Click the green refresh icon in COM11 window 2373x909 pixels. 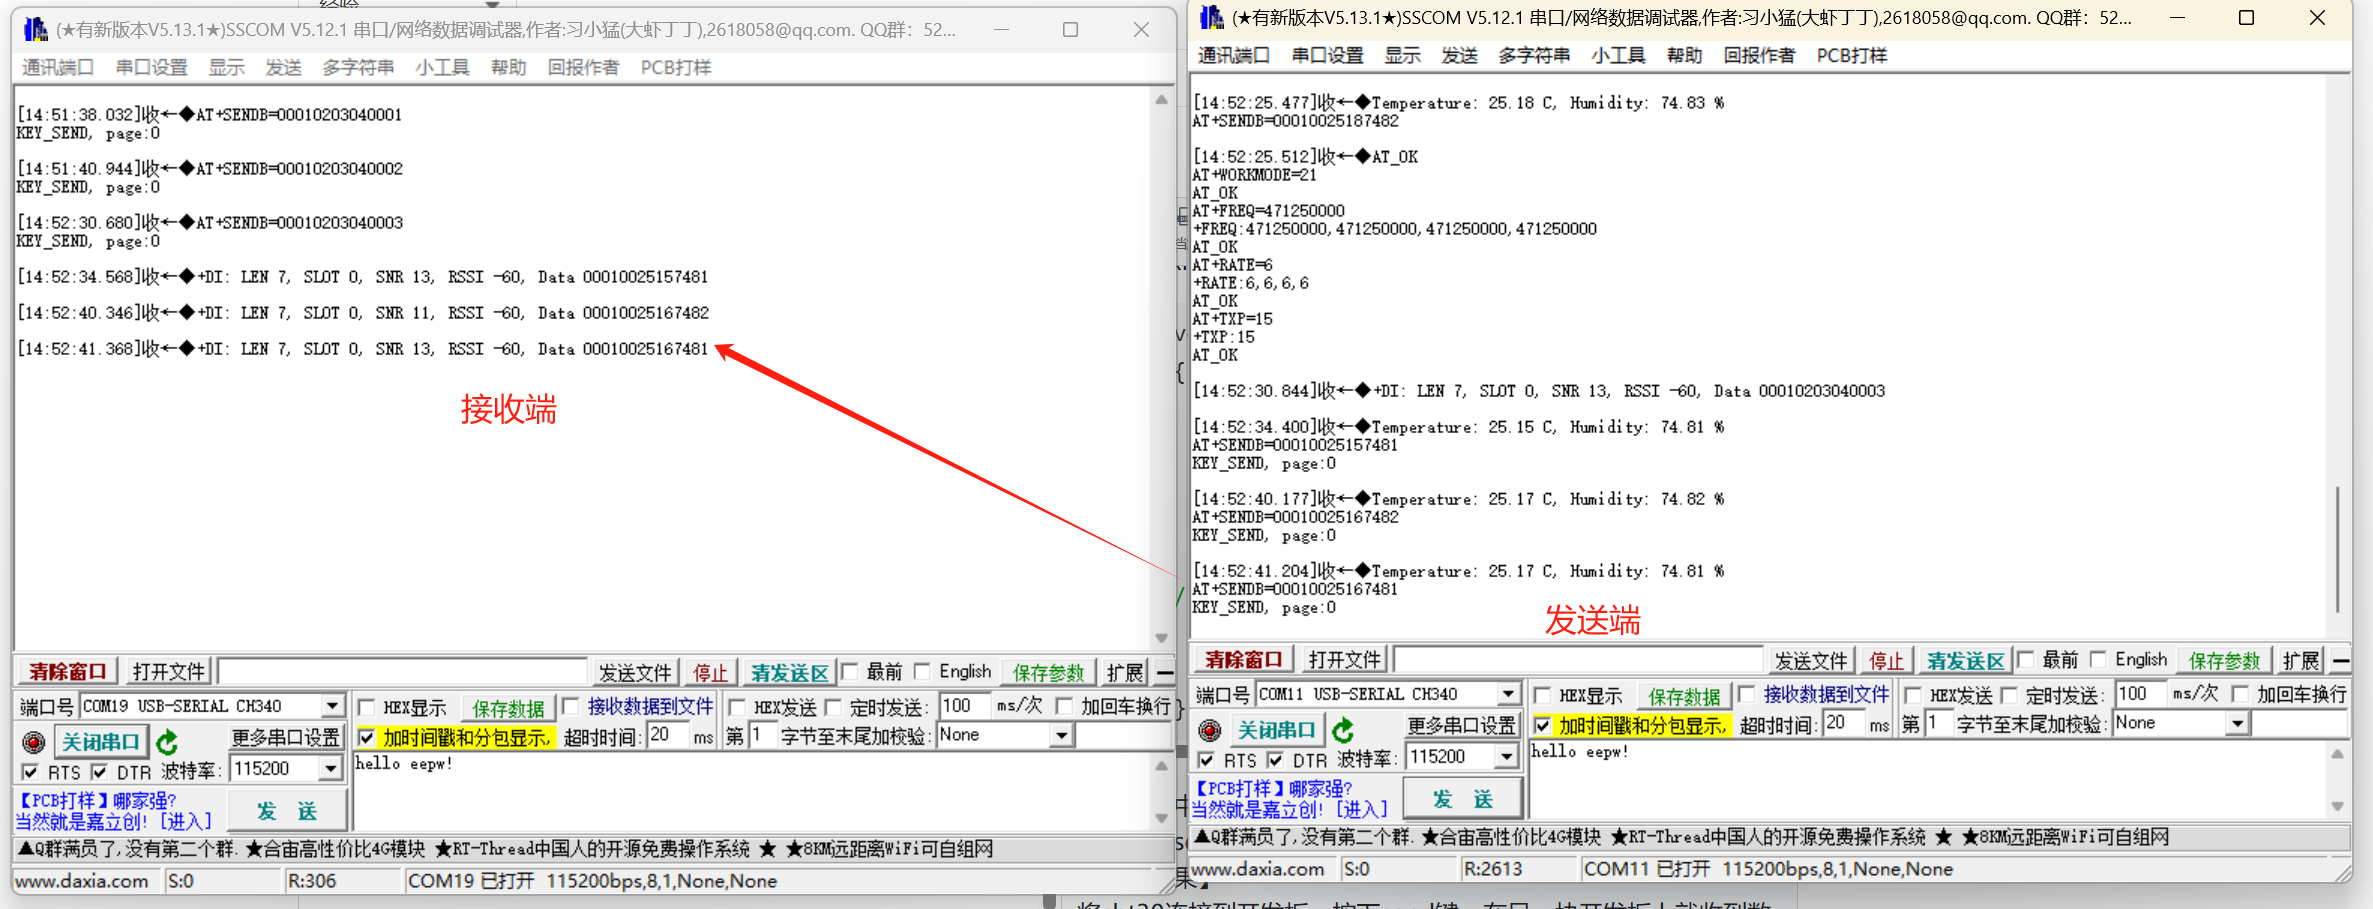1343,730
